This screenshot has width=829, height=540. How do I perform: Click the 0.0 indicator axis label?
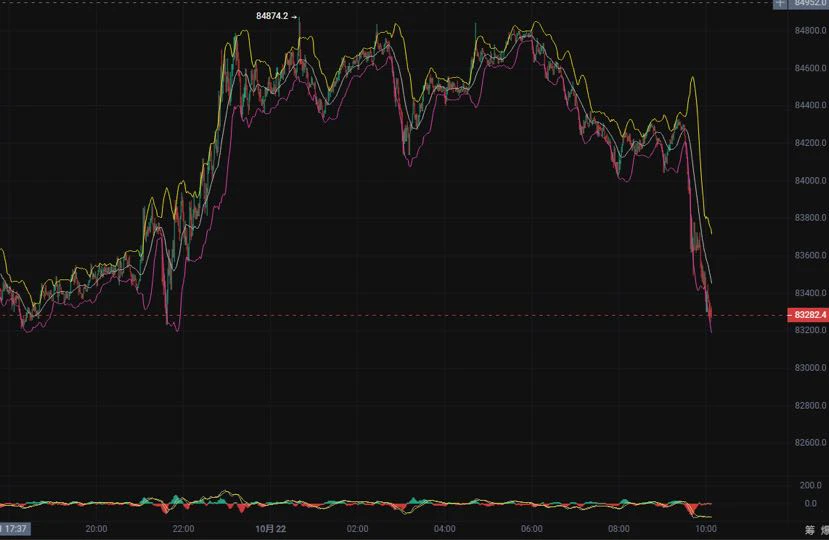click(810, 503)
